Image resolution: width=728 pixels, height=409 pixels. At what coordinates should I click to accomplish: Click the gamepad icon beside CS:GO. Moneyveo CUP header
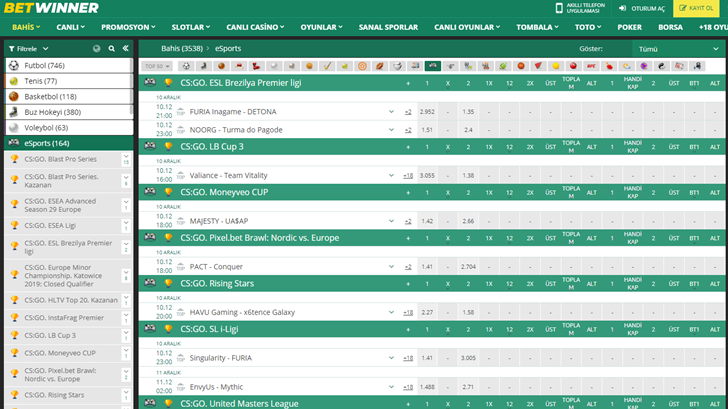tap(150, 191)
